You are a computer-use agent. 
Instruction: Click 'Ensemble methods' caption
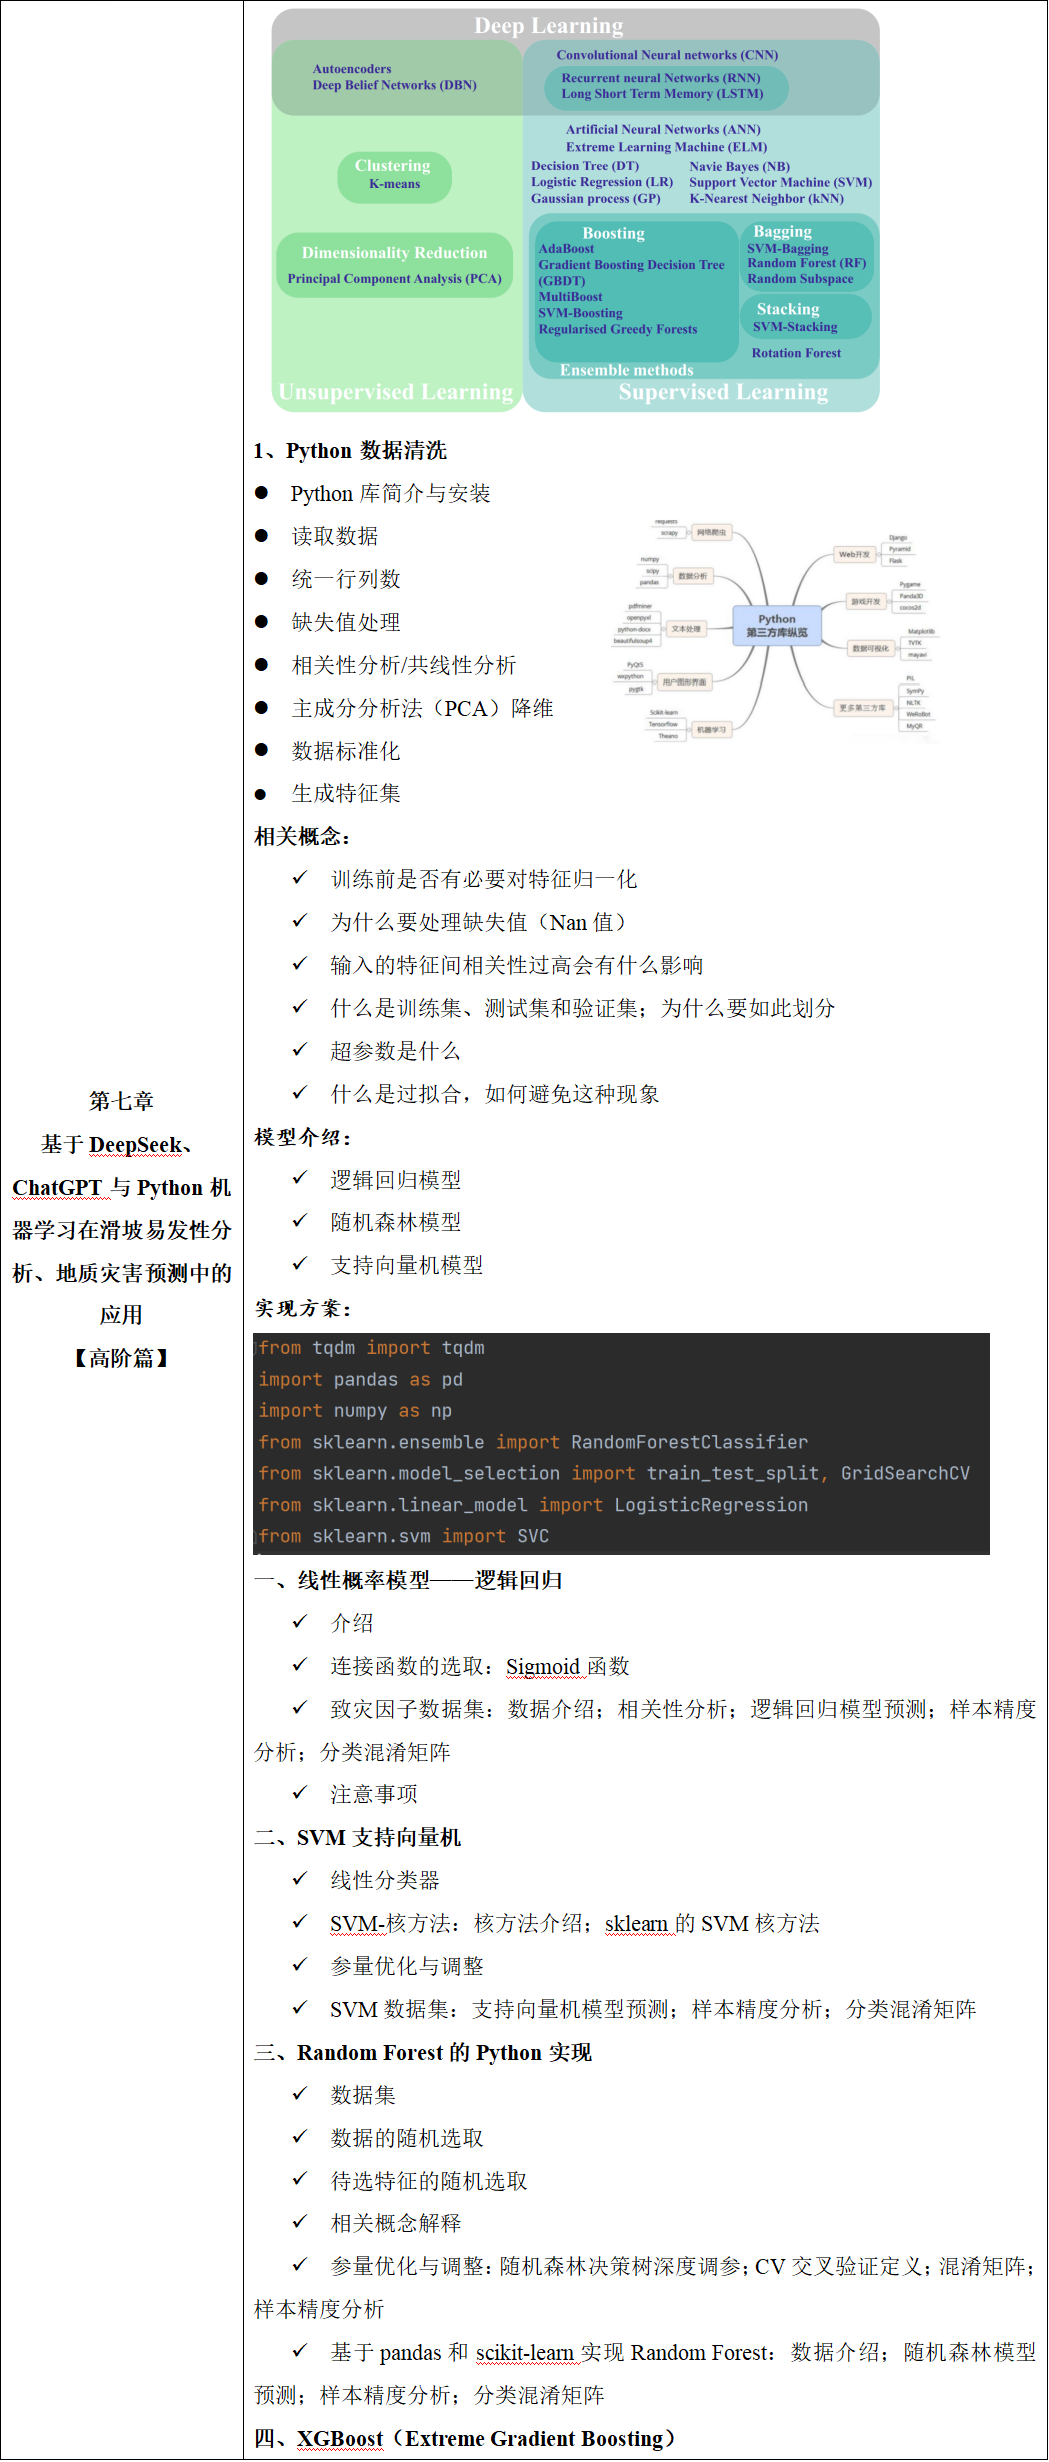626,370
